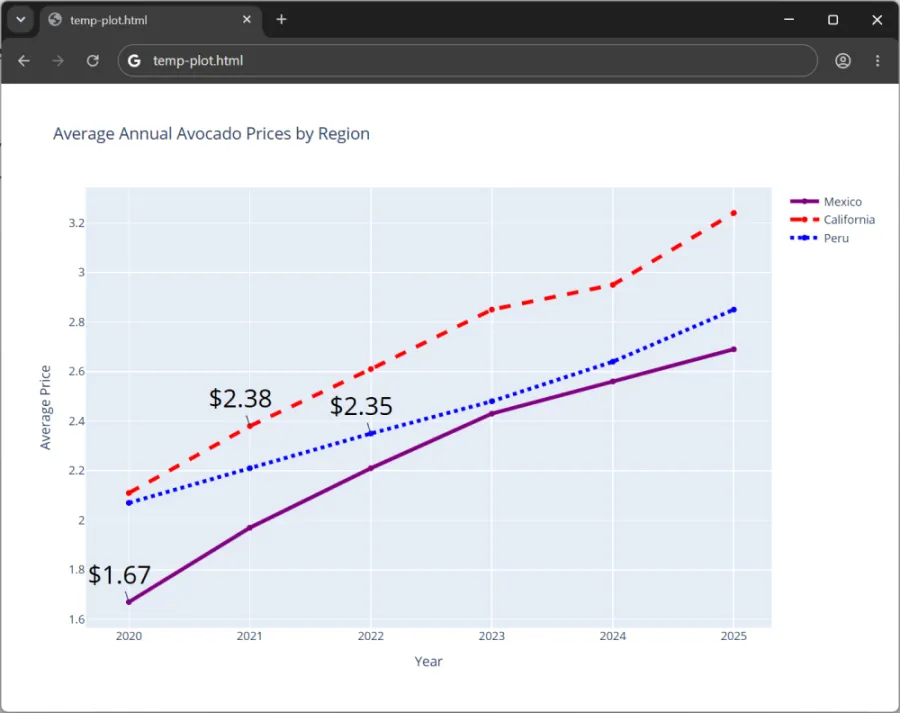Click the $2.38 annotation label
The width and height of the screenshot is (900, 713).
point(240,398)
